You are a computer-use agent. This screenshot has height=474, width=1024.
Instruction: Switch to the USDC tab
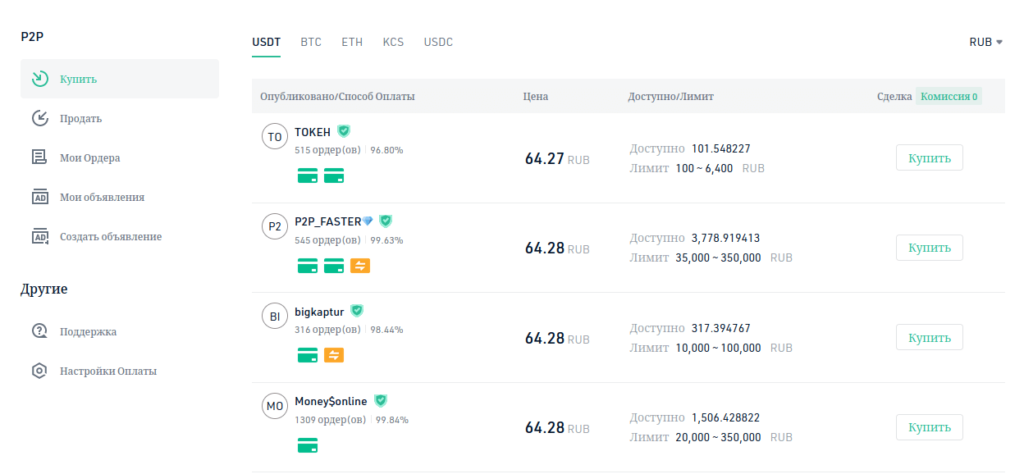pos(438,42)
